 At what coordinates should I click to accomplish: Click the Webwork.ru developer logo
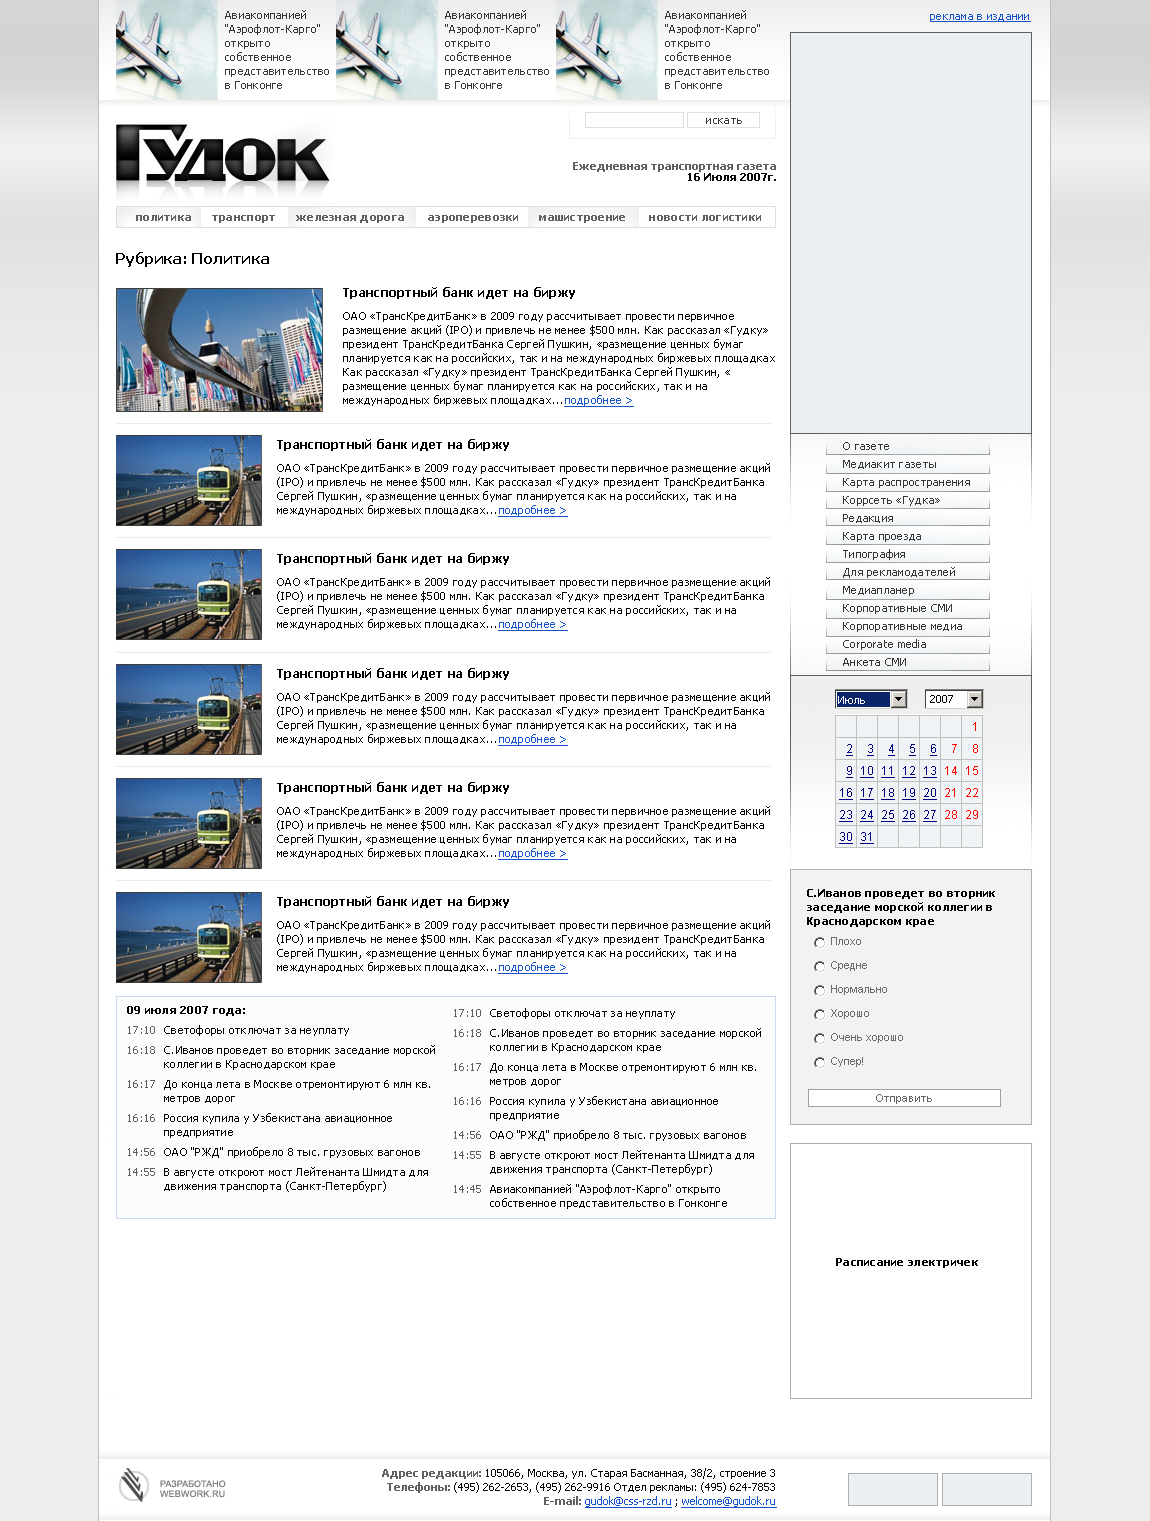coord(173,1486)
